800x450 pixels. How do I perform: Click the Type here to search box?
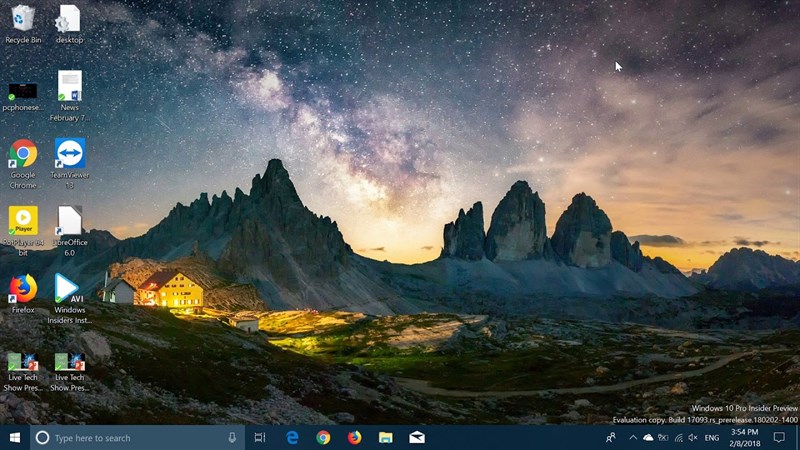coord(138,438)
